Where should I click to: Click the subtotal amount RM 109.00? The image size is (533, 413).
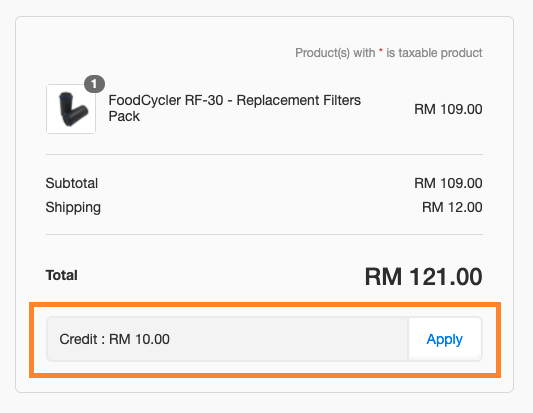click(x=448, y=184)
